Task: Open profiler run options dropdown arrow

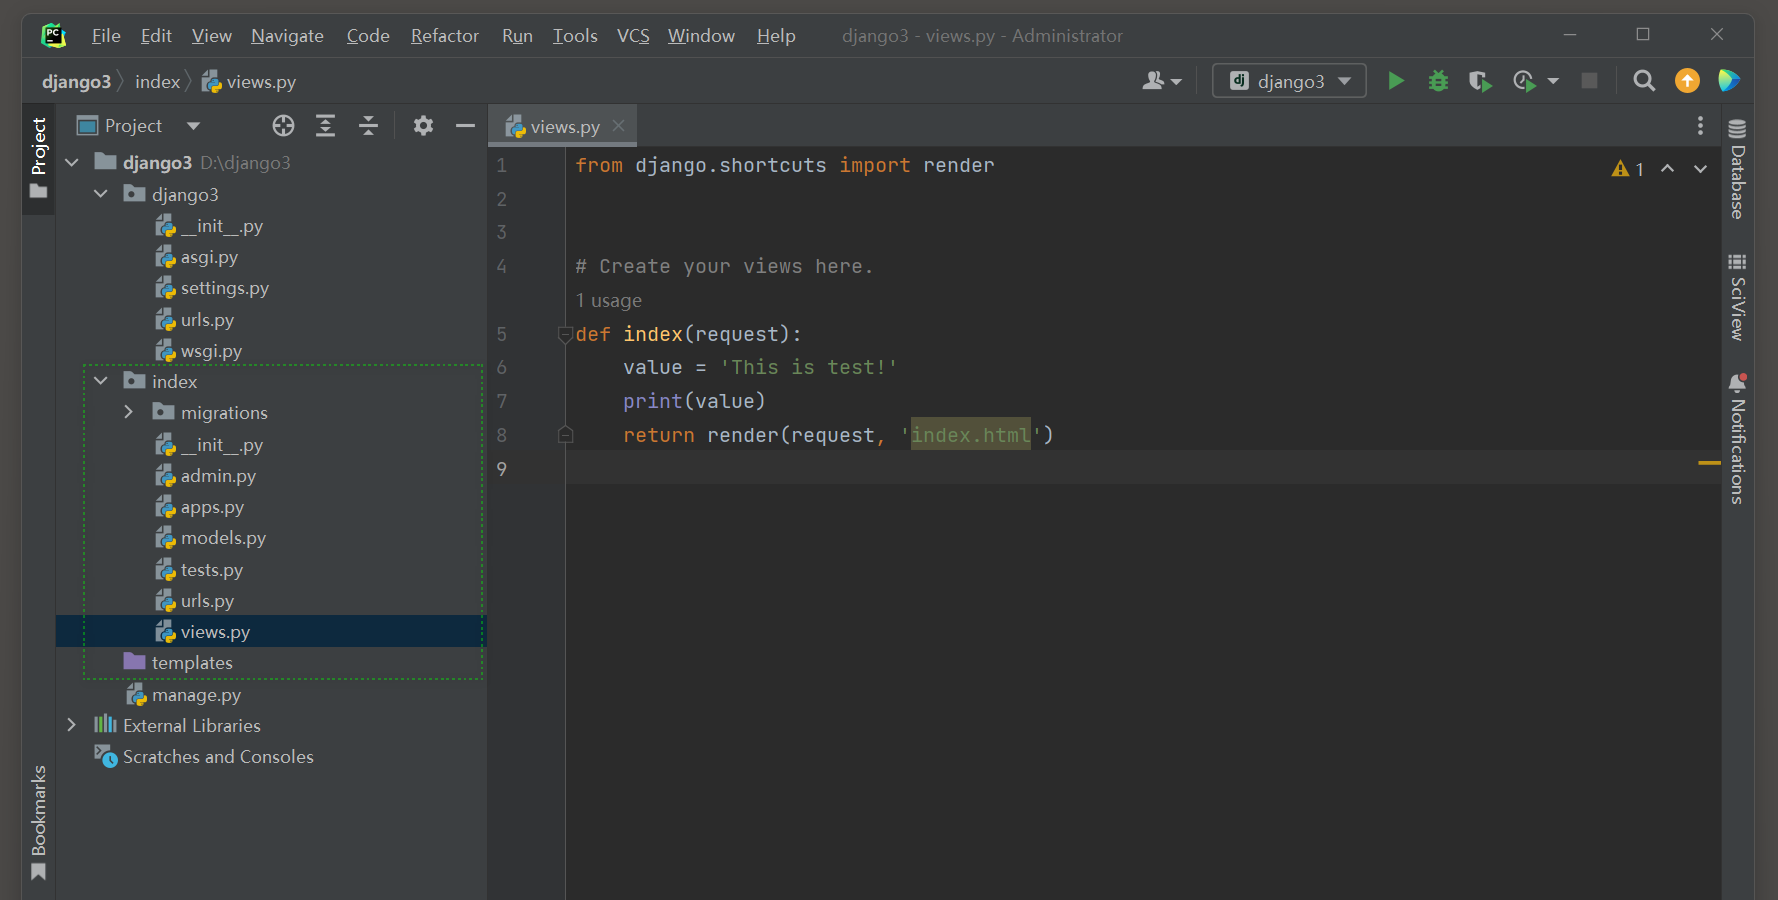Action: coord(1553,81)
